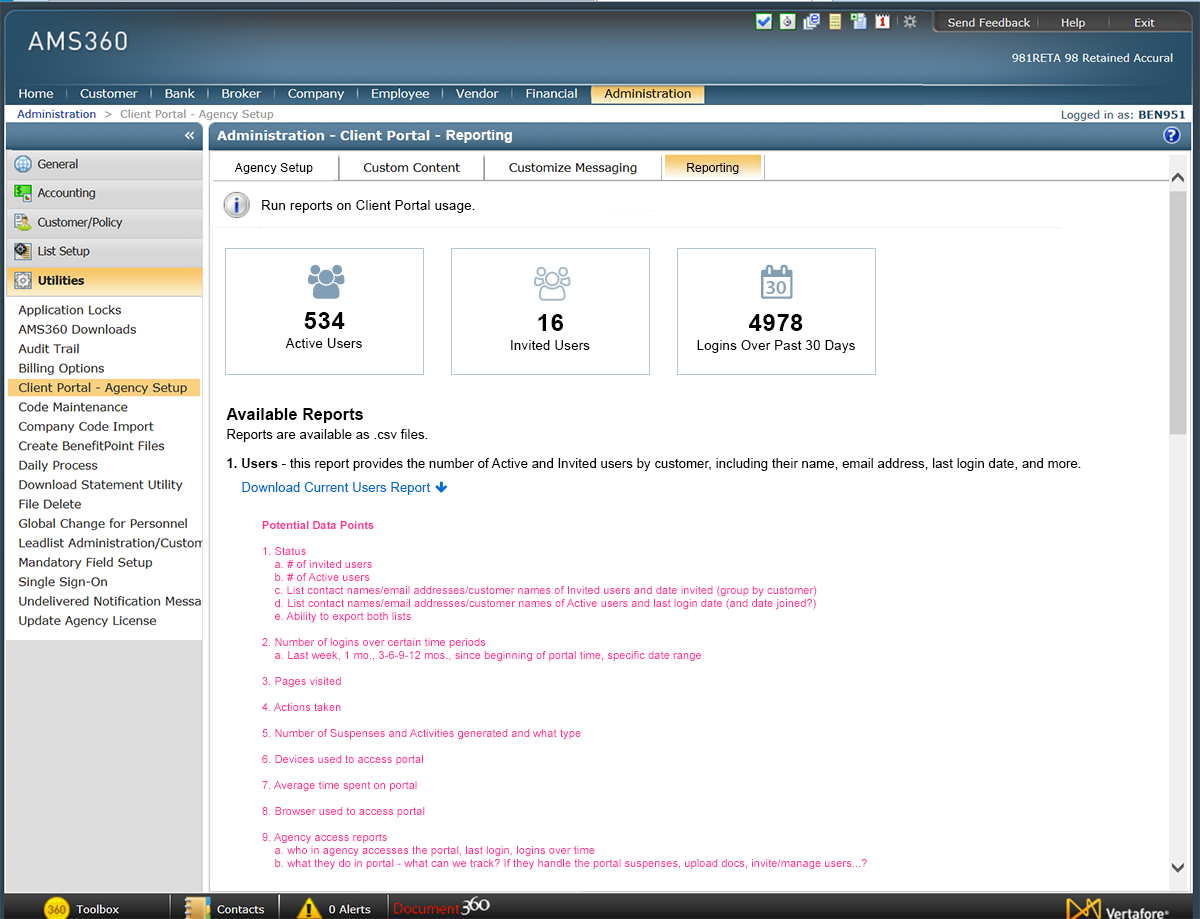Image resolution: width=1200 pixels, height=919 pixels.
Task: Open Mandatory Field Setup utility
Action: (x=85, y=563)
